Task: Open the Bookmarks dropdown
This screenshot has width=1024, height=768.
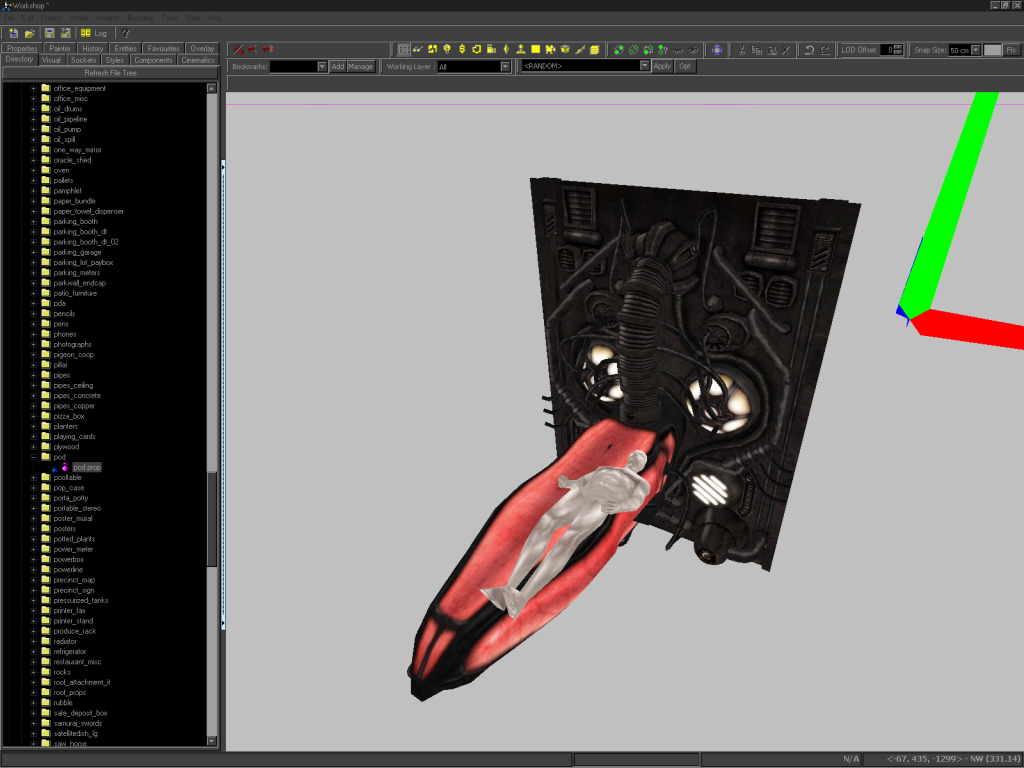Action: [322, 66]
